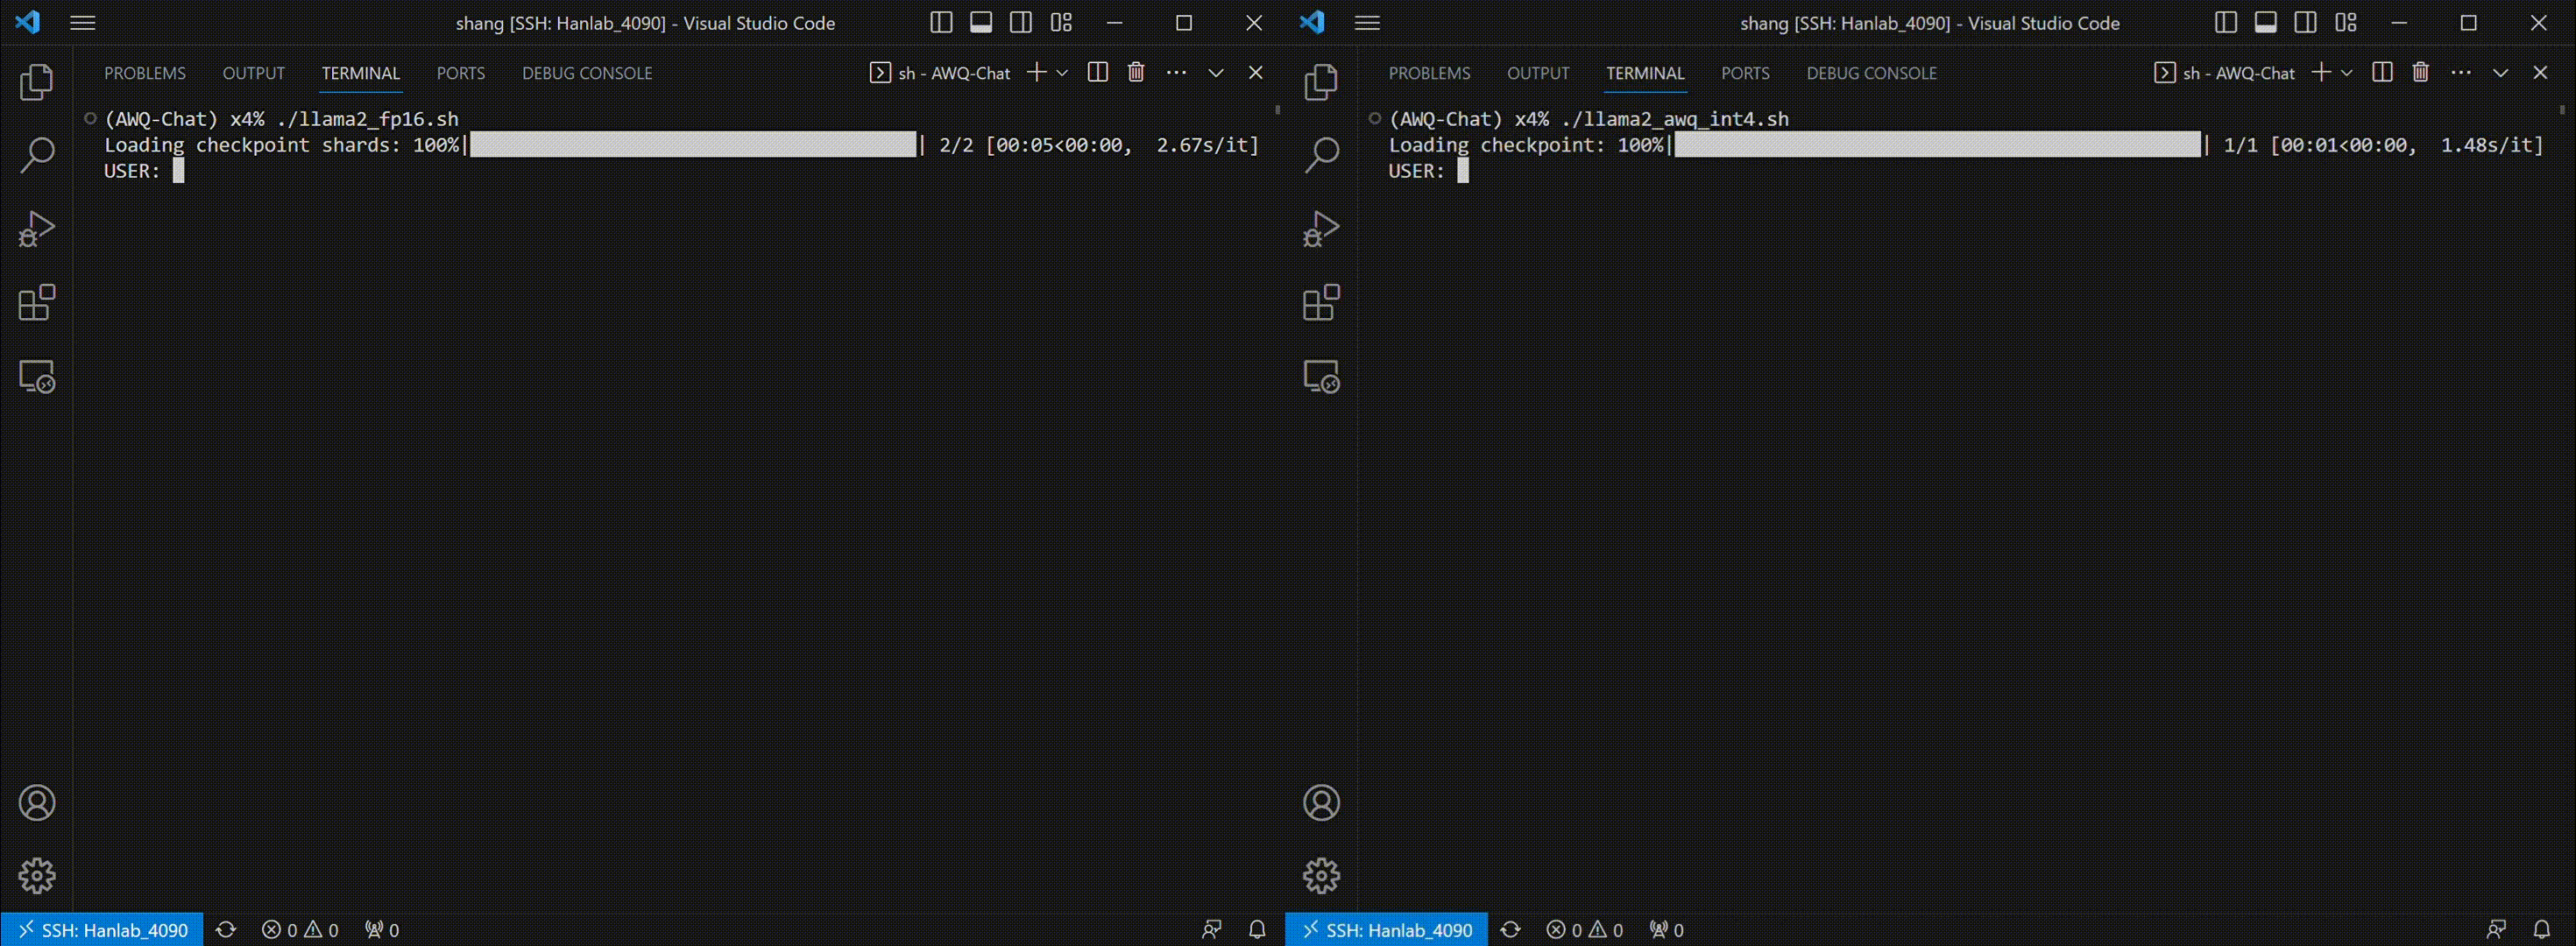Viewport: 2576px width, 946px height.
Task: Click the Extensions icon left sidebar
Action: 36,302
